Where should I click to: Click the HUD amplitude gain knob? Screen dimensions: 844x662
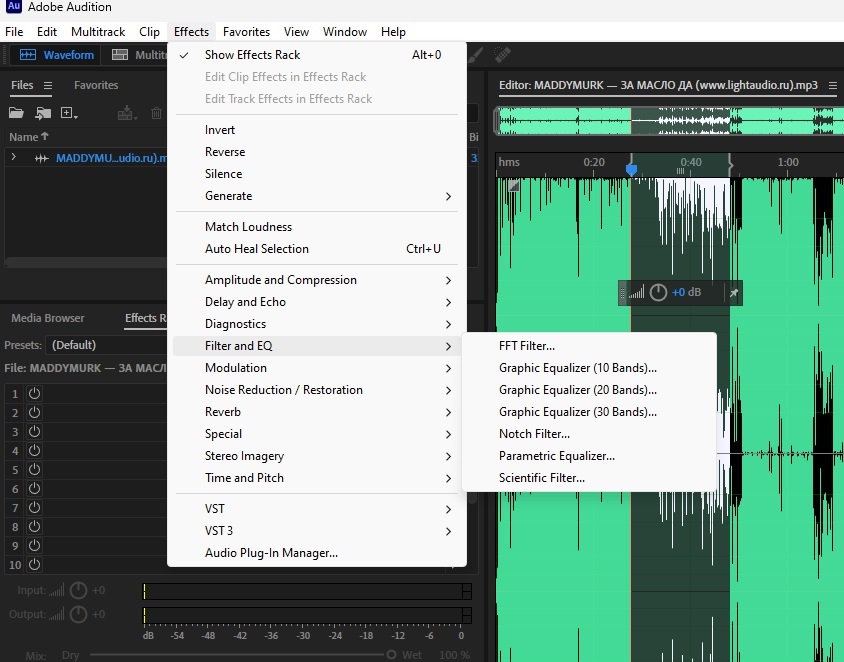[x=658, y=293]
